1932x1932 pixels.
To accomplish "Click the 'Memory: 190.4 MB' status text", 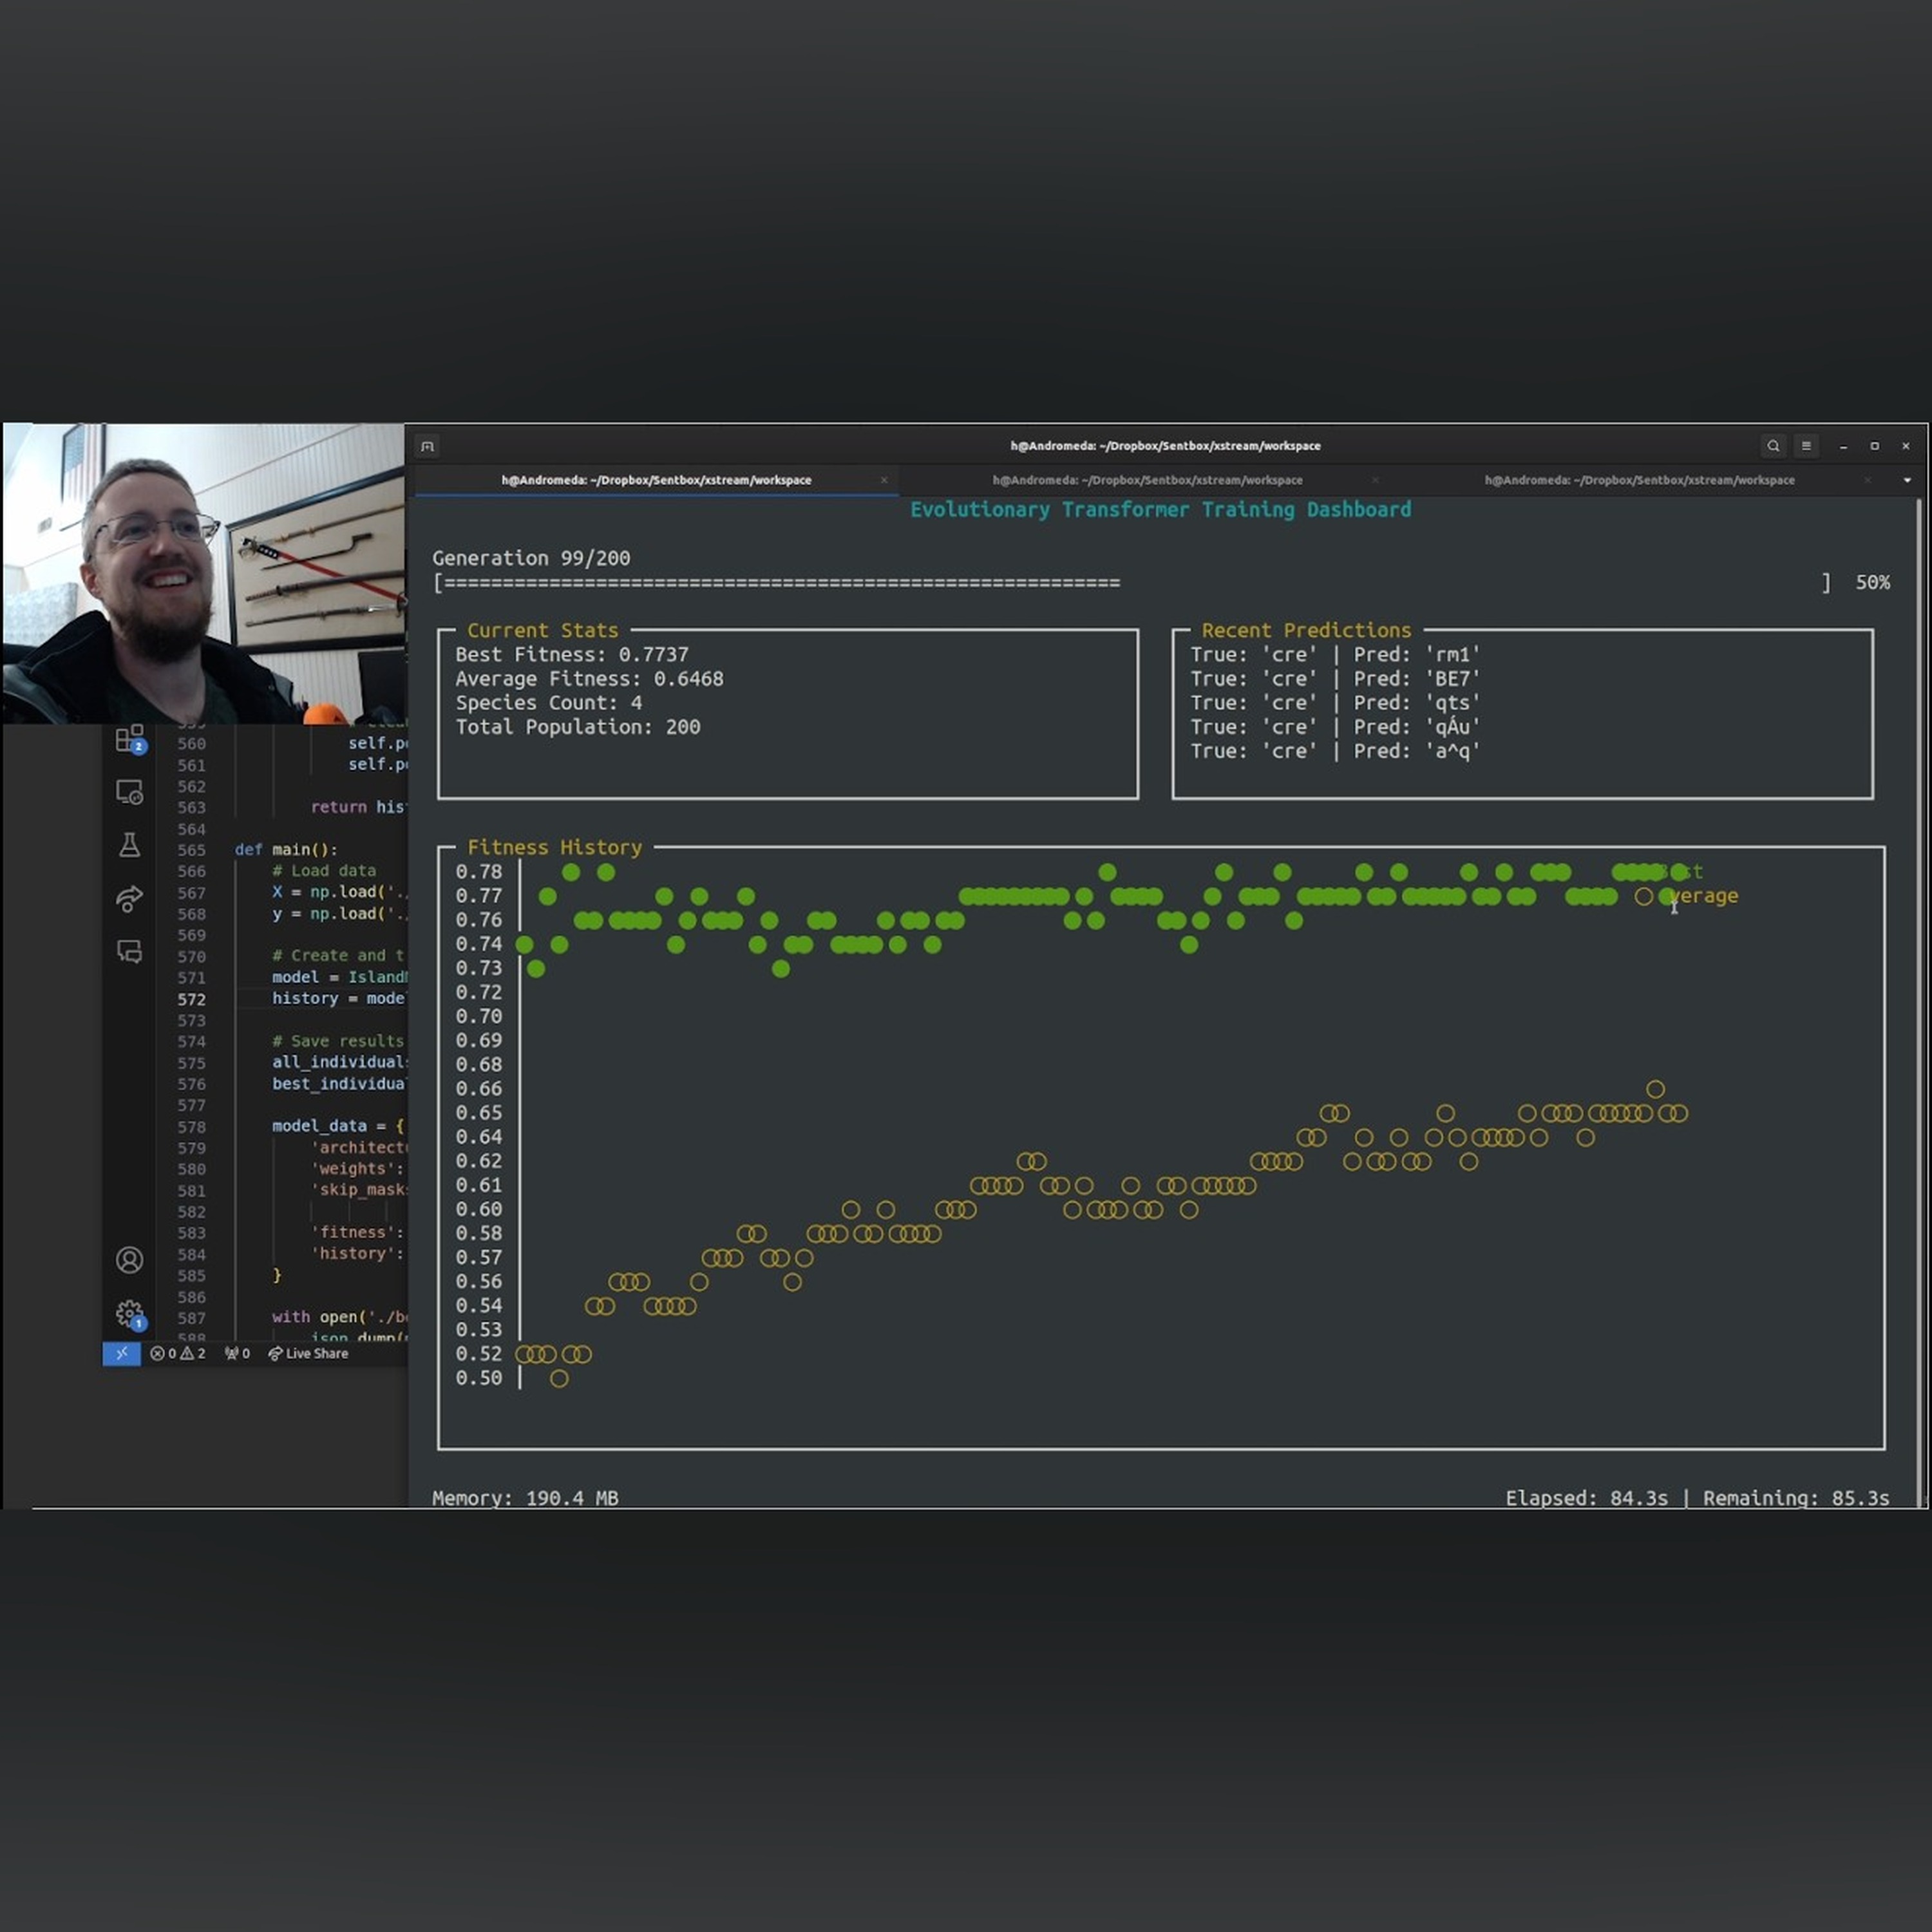I will pyautogui.click(x=525, y=1498).
